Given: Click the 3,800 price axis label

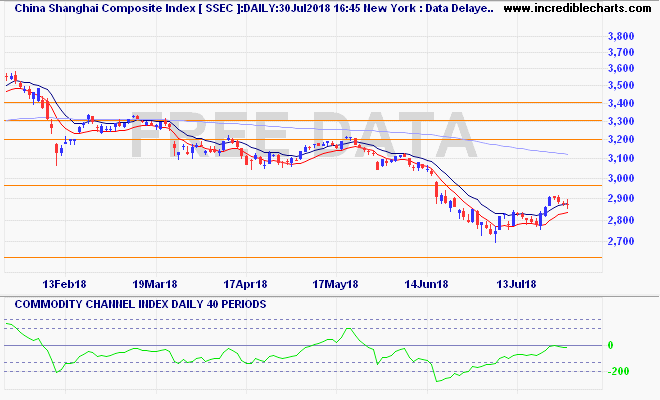Looking at the screenshot, I should point(621,36).
